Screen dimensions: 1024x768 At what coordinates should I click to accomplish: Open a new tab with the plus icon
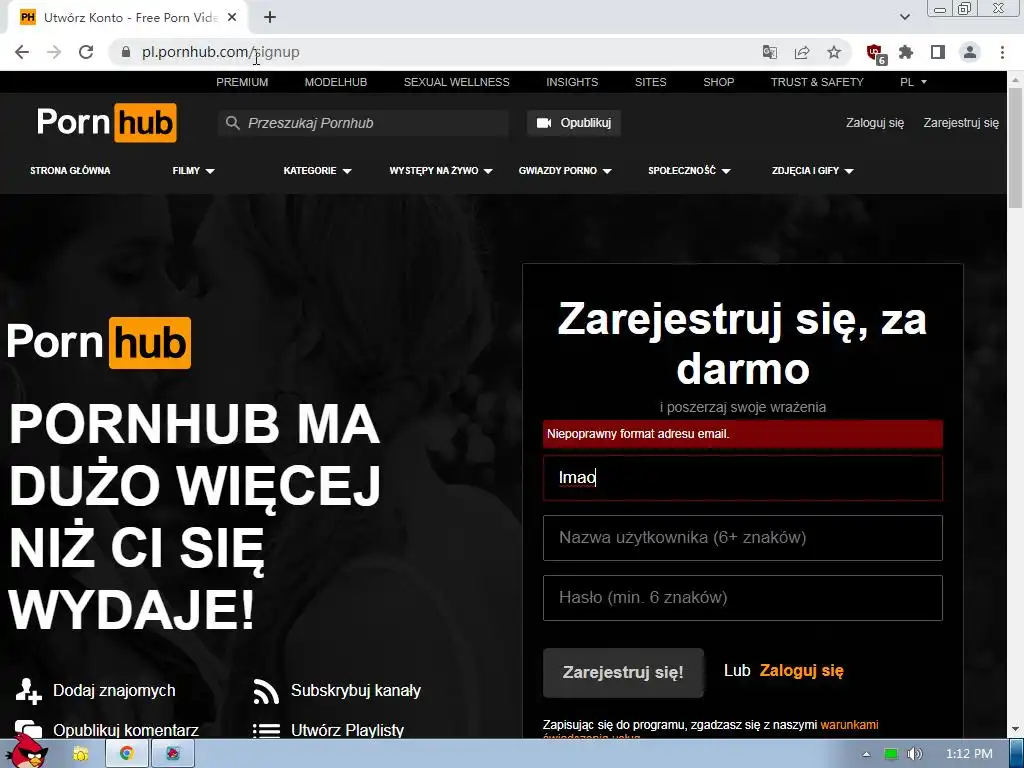[x=270, y=18]
